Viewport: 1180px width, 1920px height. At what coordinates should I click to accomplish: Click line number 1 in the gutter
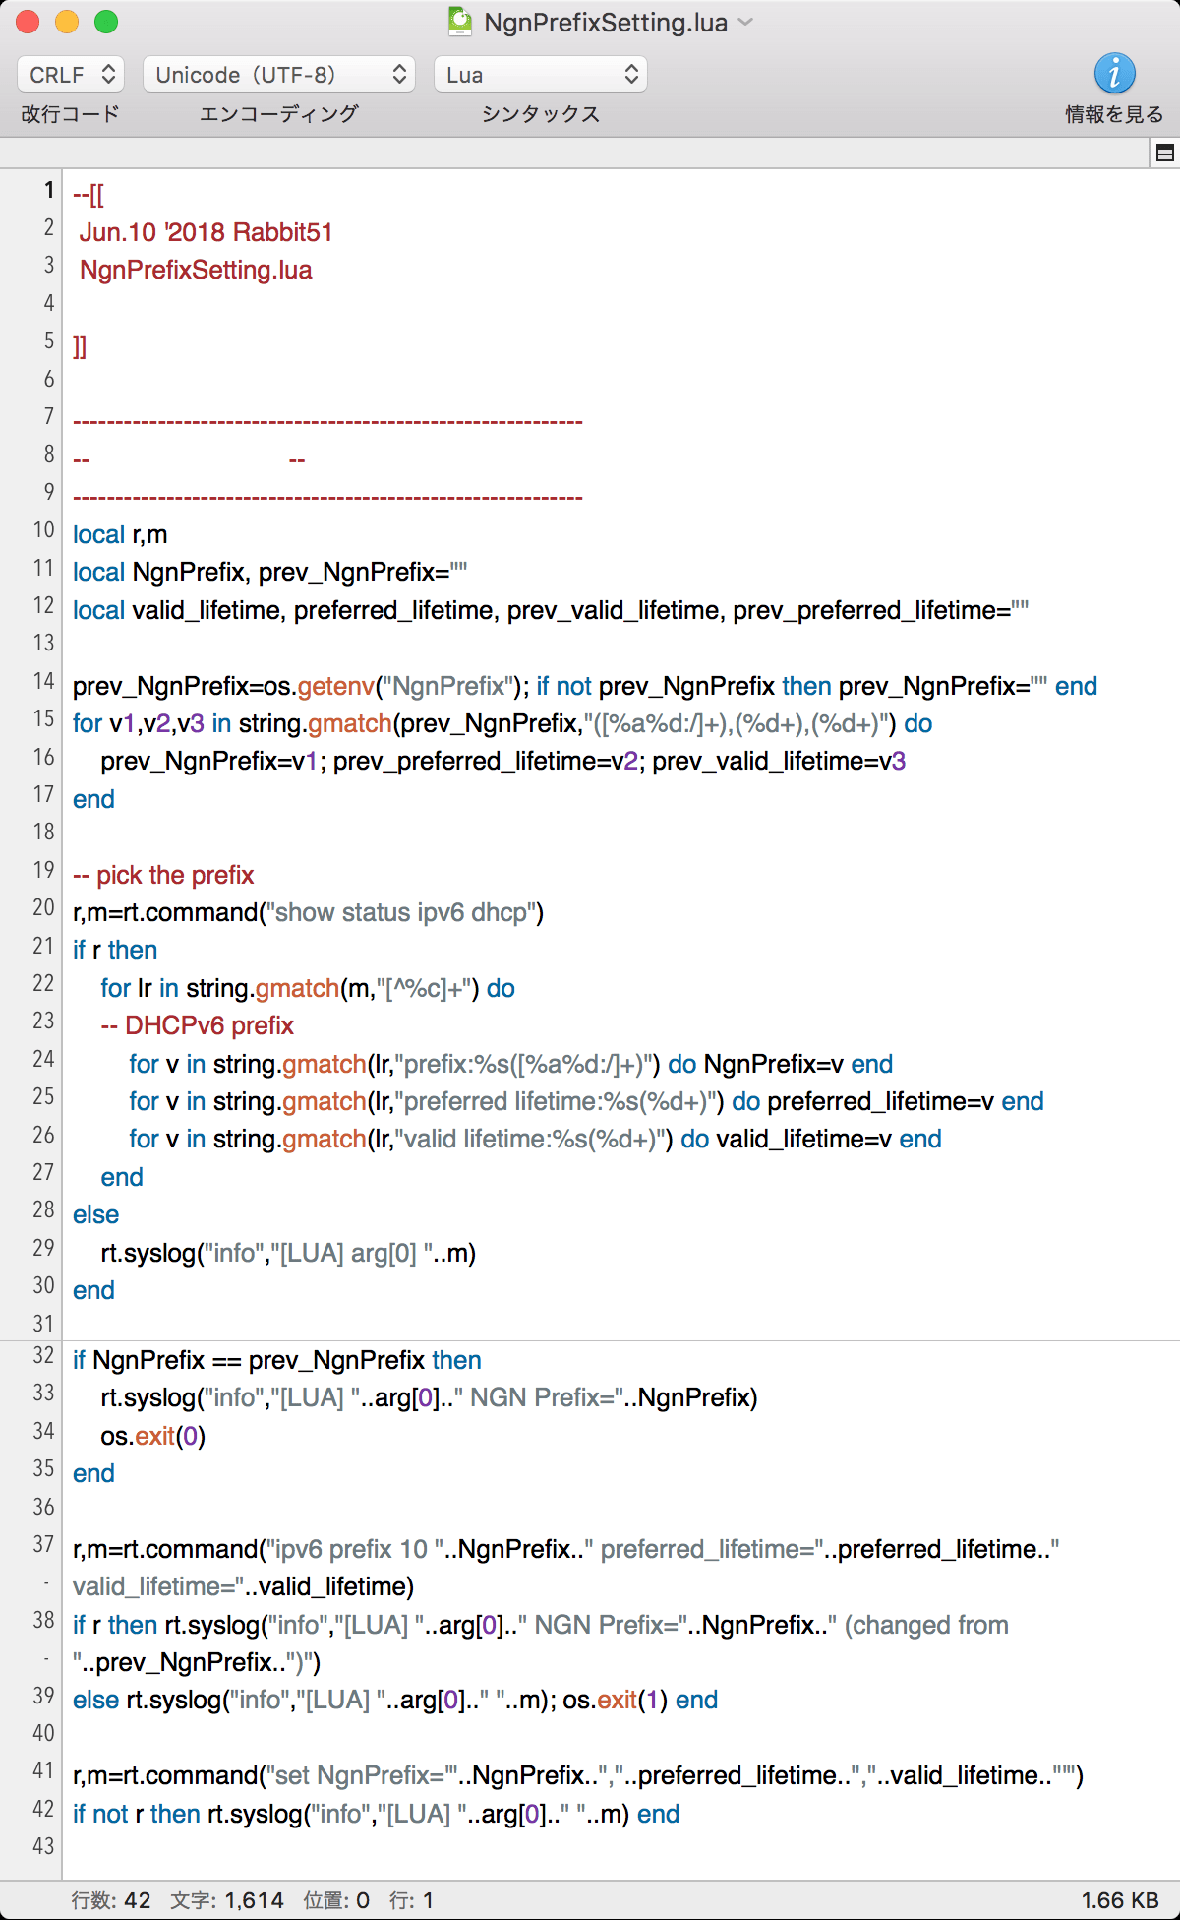48,190
